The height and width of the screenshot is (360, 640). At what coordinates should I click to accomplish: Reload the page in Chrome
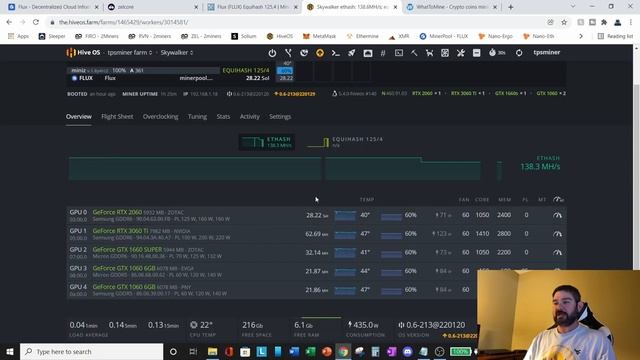point(36,22)
